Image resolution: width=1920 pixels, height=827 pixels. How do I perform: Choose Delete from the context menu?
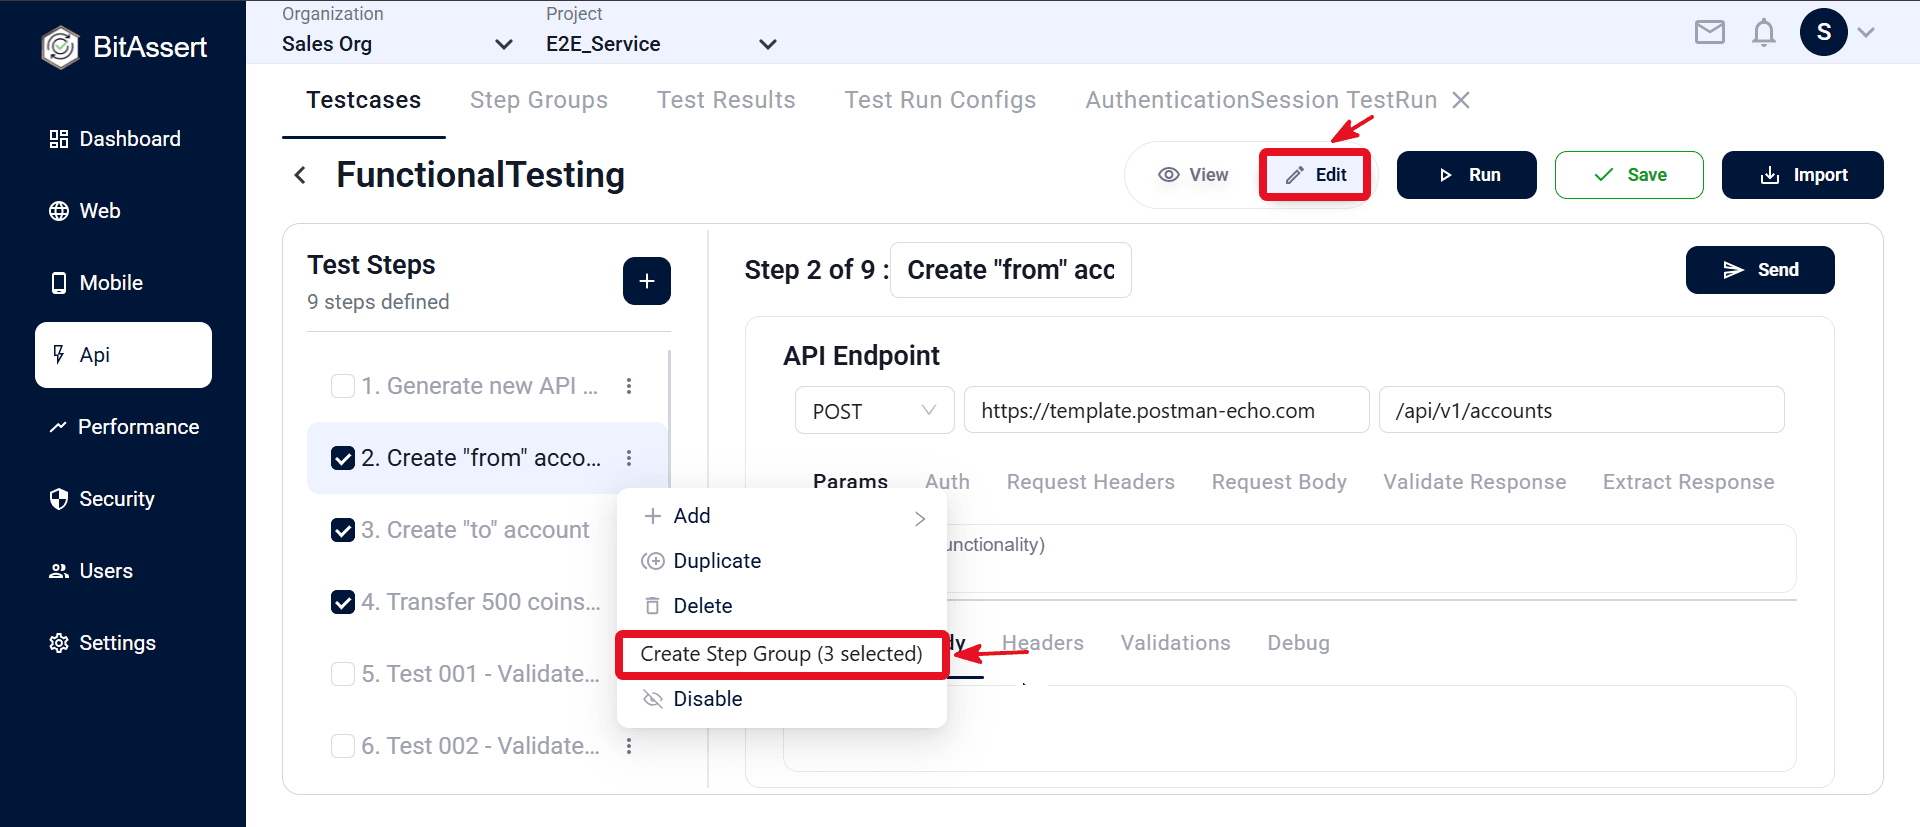(x=782, y=606)
